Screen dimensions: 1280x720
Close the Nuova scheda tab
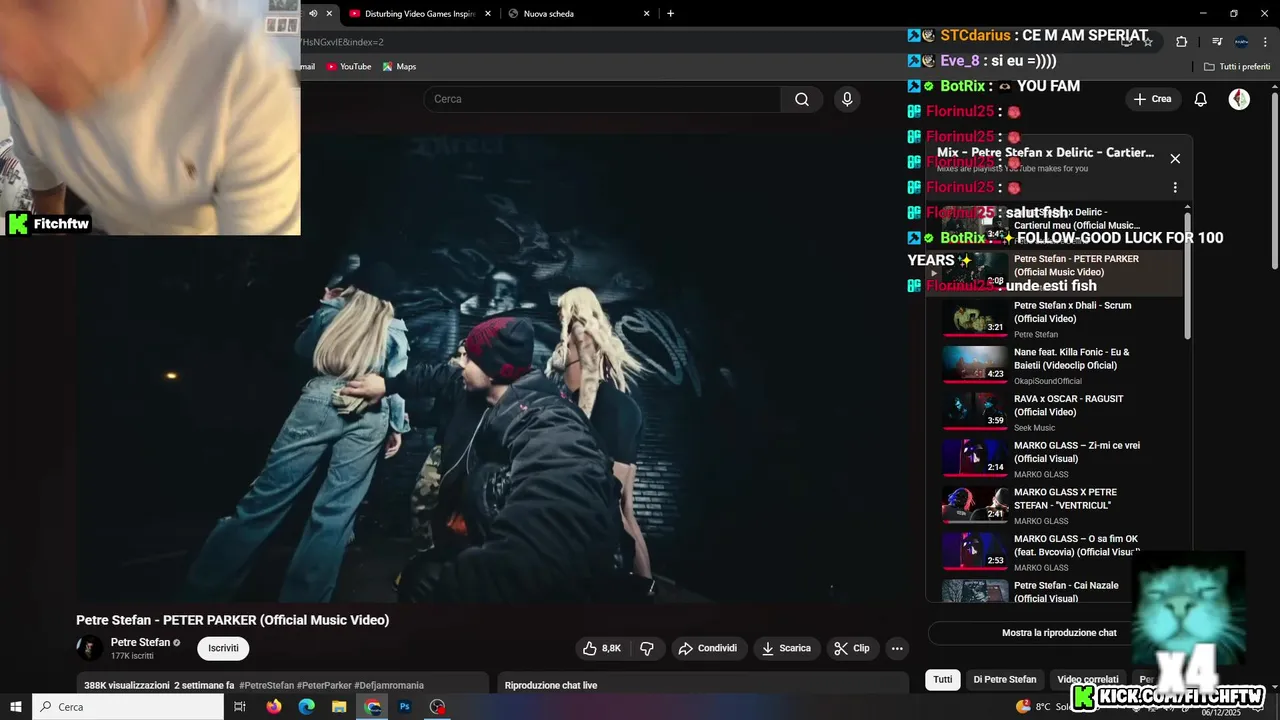[x=646, y=13]
